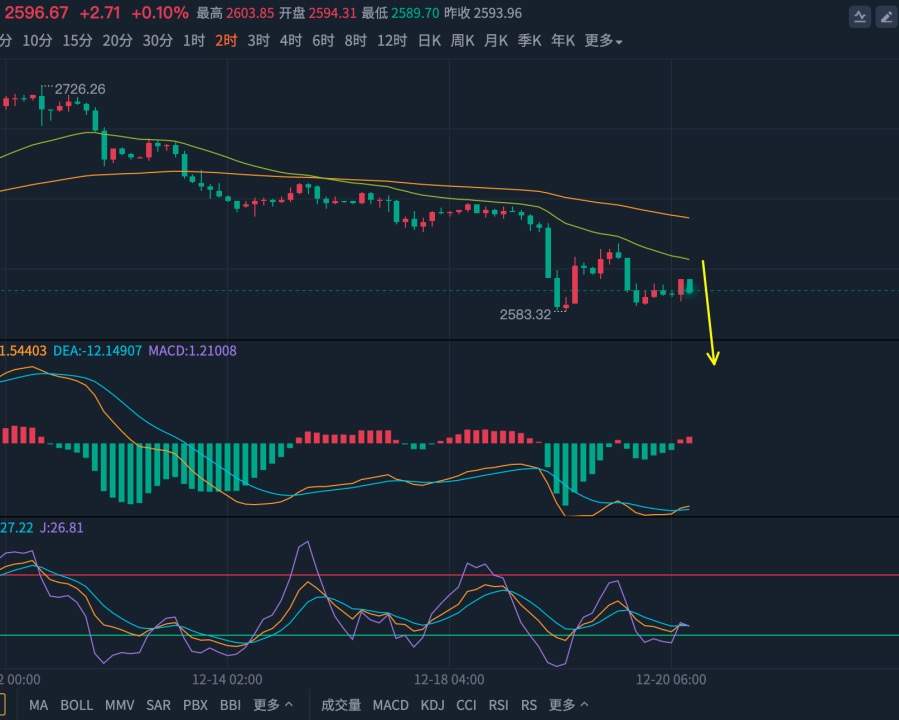Image resolution: width=899 pixels, height=720 pixels.
Task: Toggle the KDJ sub-indicator button
Action: coord(432,705)
